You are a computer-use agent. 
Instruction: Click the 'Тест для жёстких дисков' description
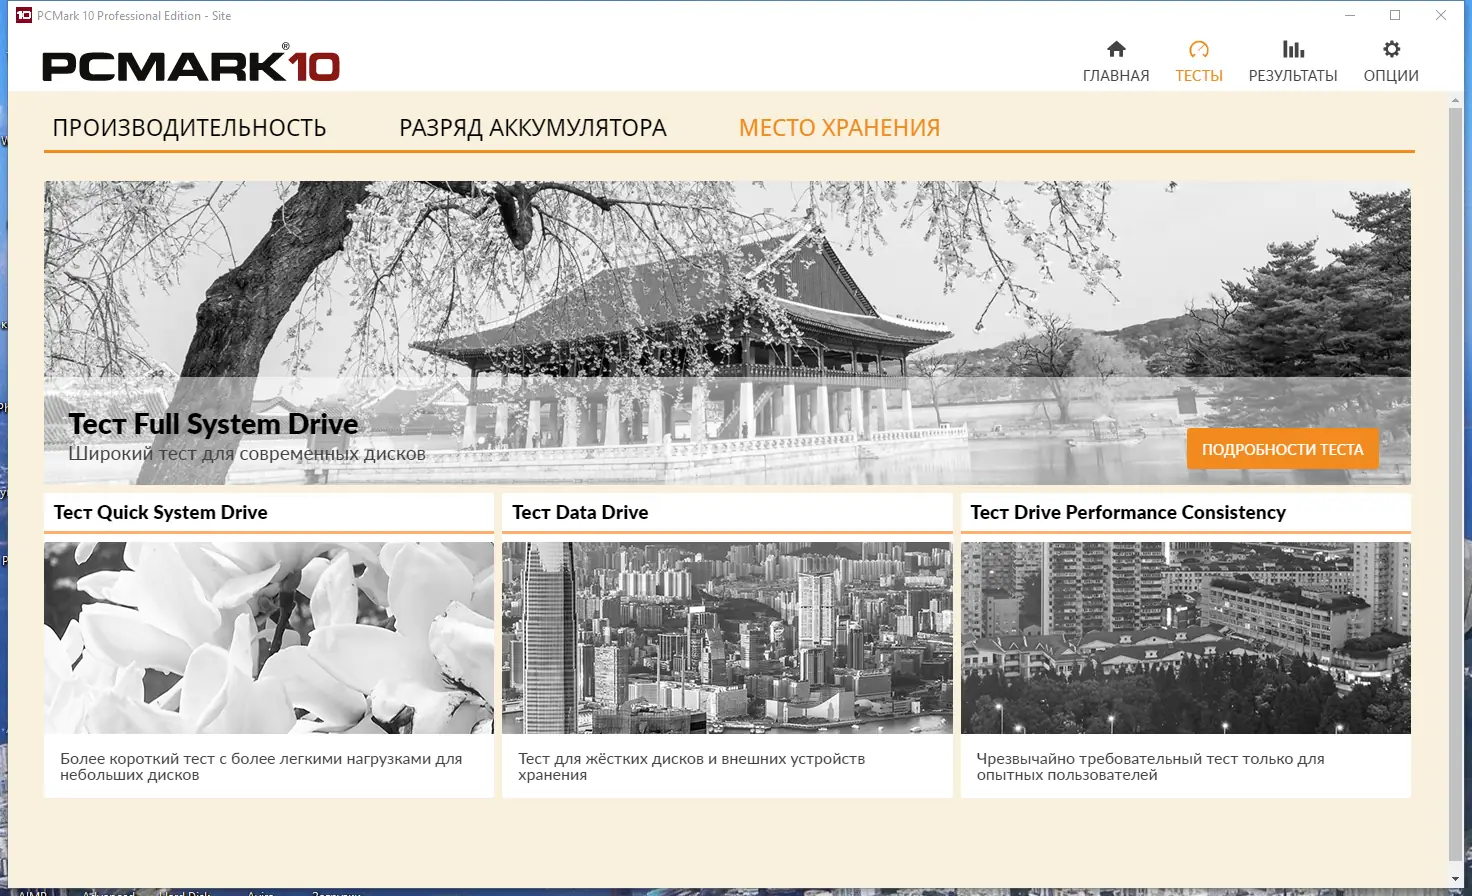[x=691, y=767]
